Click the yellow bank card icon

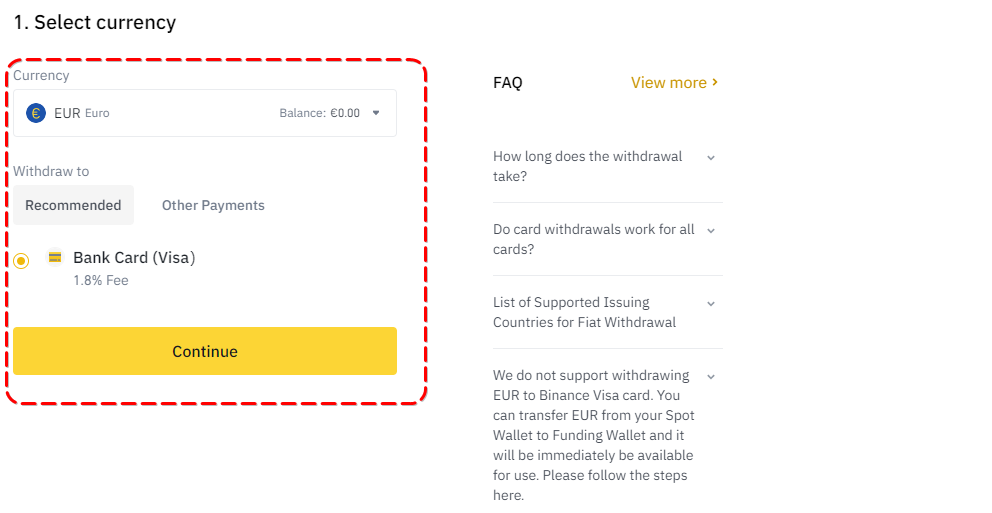55,257
